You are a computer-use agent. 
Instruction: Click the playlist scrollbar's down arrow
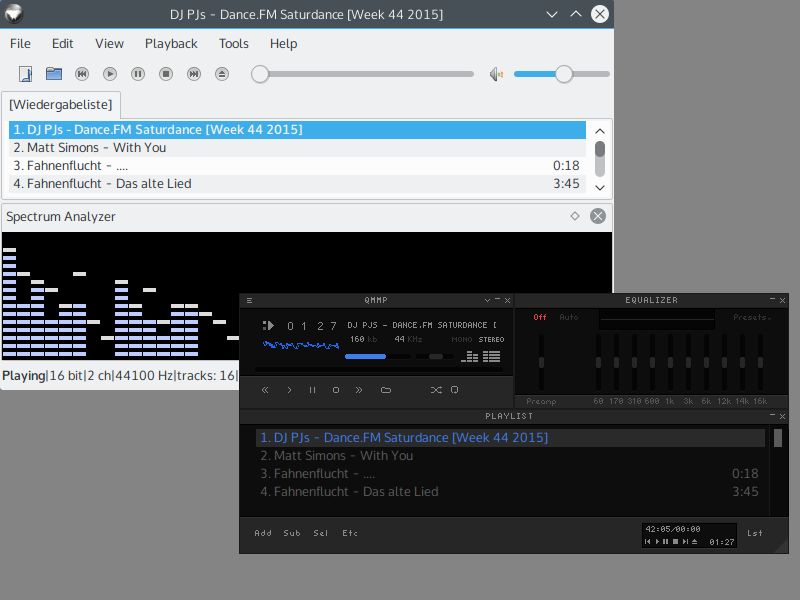(600, 187)
